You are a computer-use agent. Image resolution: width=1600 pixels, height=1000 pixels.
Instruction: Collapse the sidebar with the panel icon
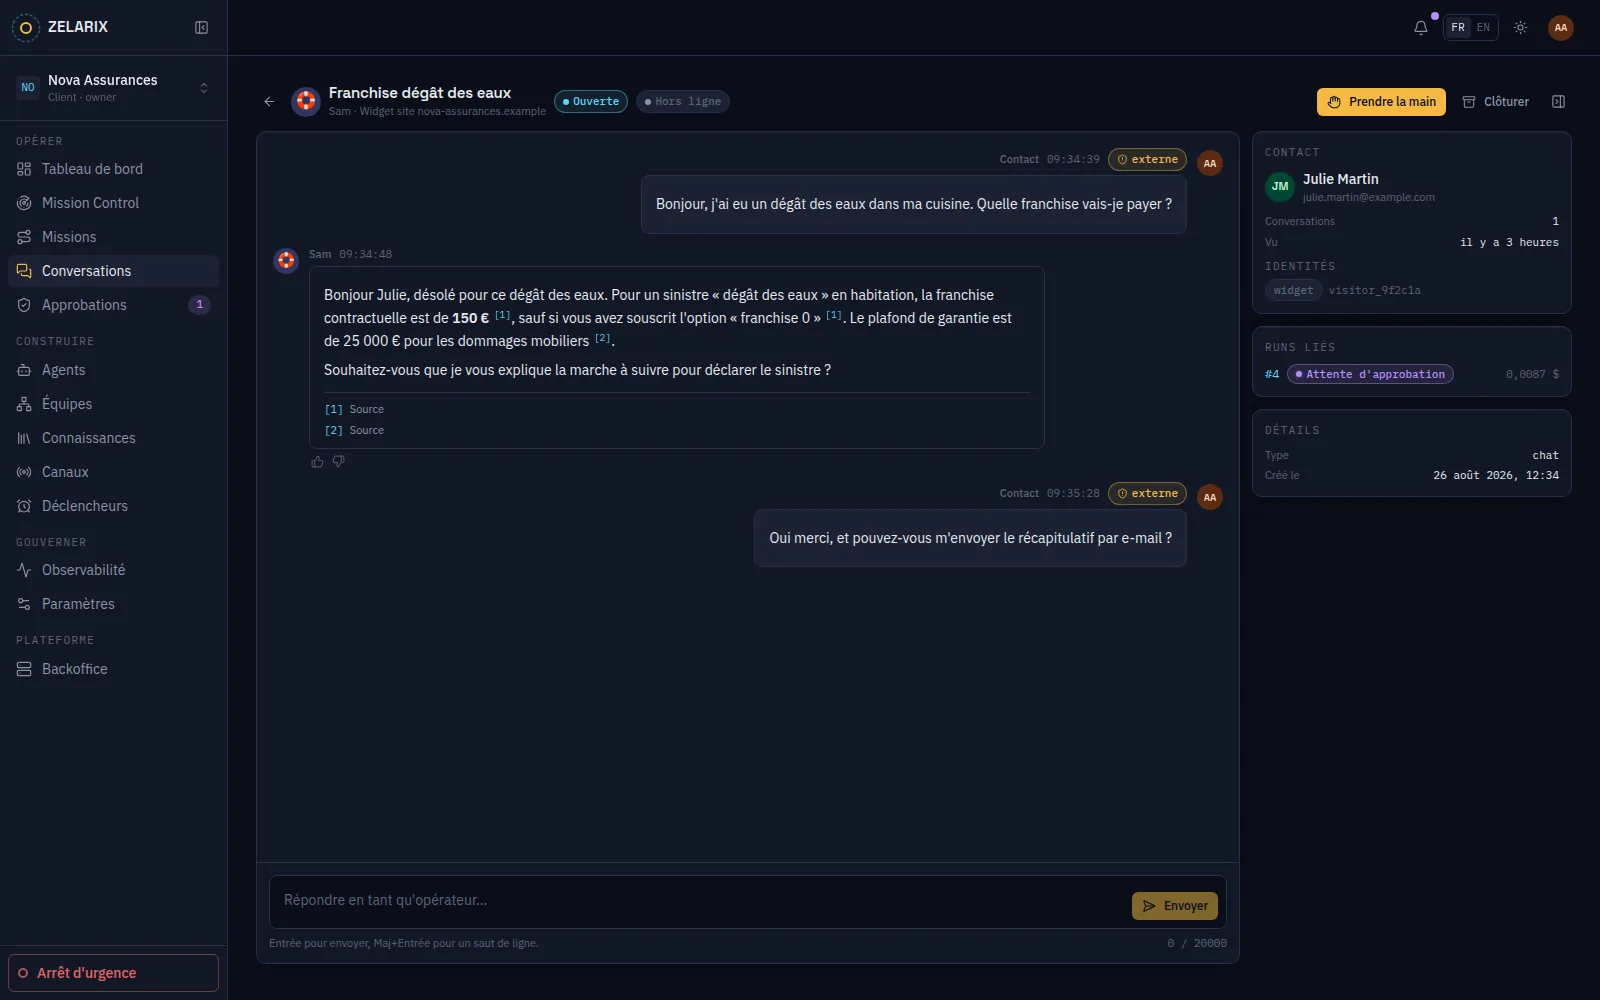pyautogui.click(x=201, y=28)
